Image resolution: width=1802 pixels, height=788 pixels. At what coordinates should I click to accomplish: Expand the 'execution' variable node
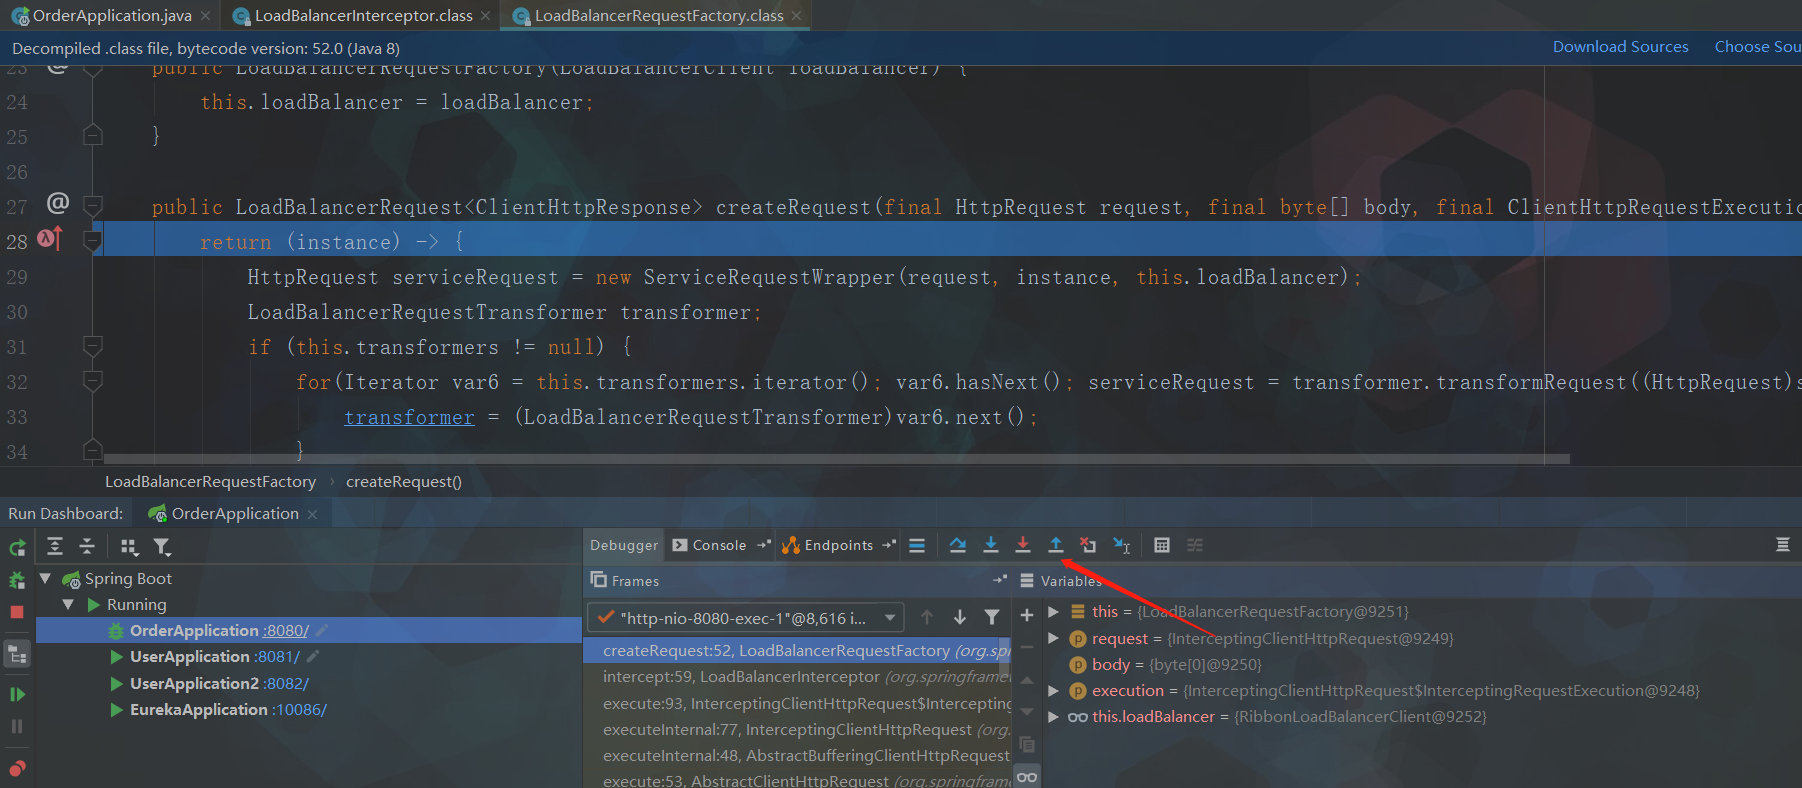click(1053, 690)
